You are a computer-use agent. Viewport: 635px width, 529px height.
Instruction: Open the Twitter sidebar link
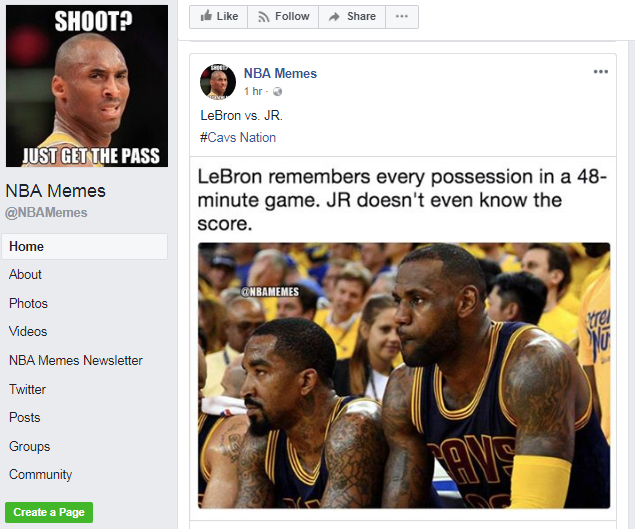(x=27, y=389)
